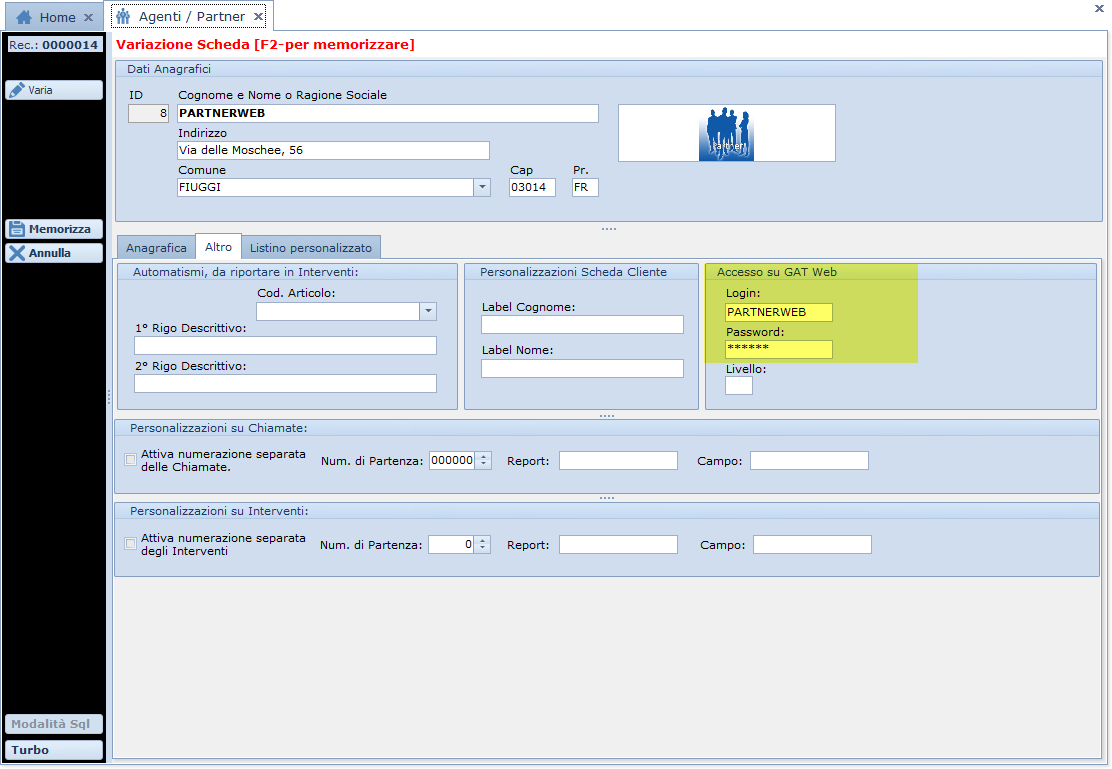The height and width of the screenshot is (769, 1112).
Task: Click the Annulla button
Action: coord(54,253)
